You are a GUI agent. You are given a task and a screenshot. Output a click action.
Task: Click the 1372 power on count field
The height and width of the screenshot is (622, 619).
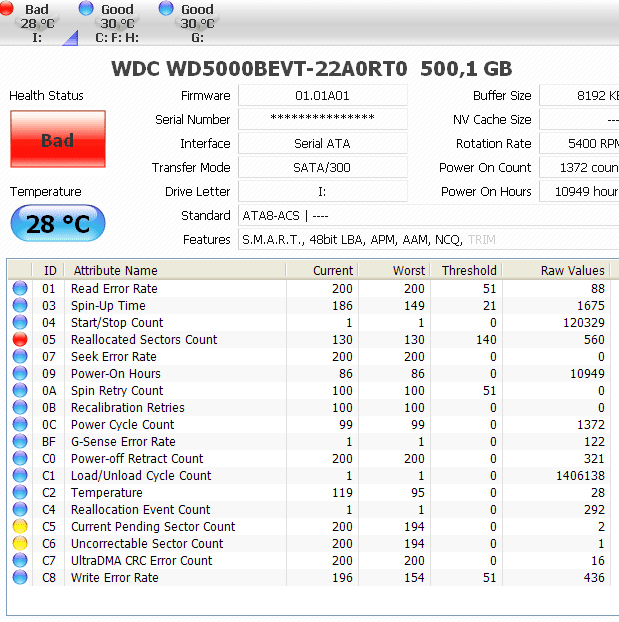579,167
